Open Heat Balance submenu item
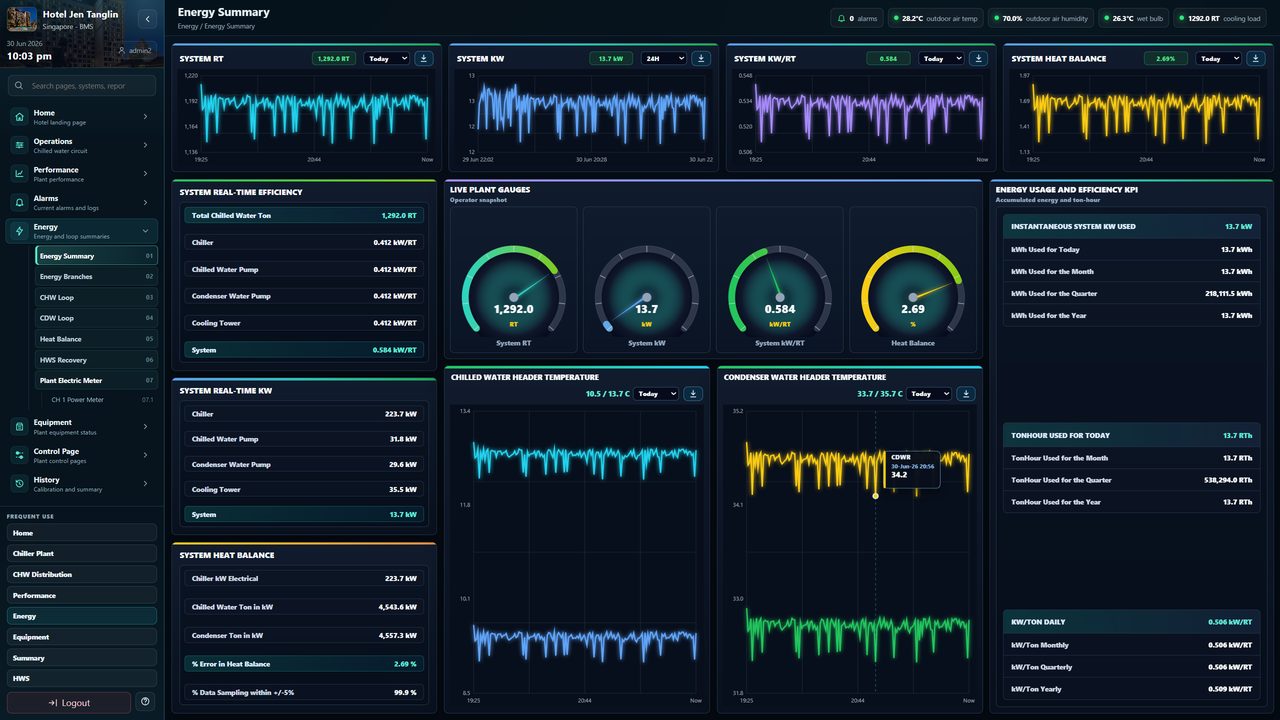The width and height of the screenshot is (1280, 720). (96, 339)
